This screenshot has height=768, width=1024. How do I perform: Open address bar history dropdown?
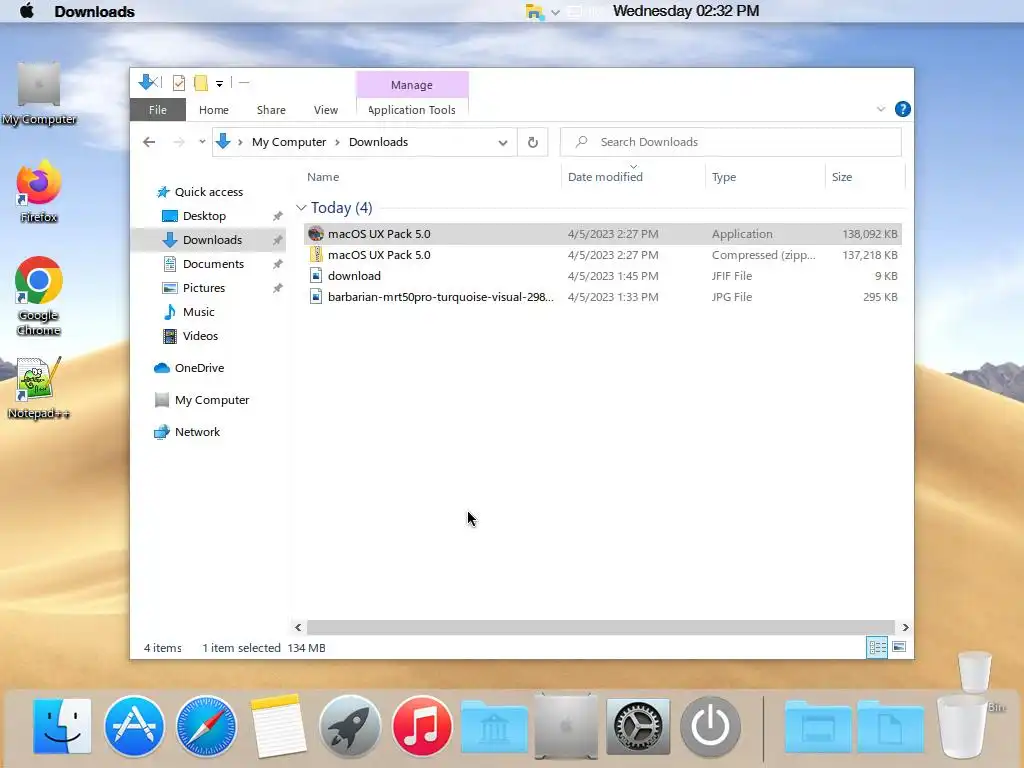point(503,142)
